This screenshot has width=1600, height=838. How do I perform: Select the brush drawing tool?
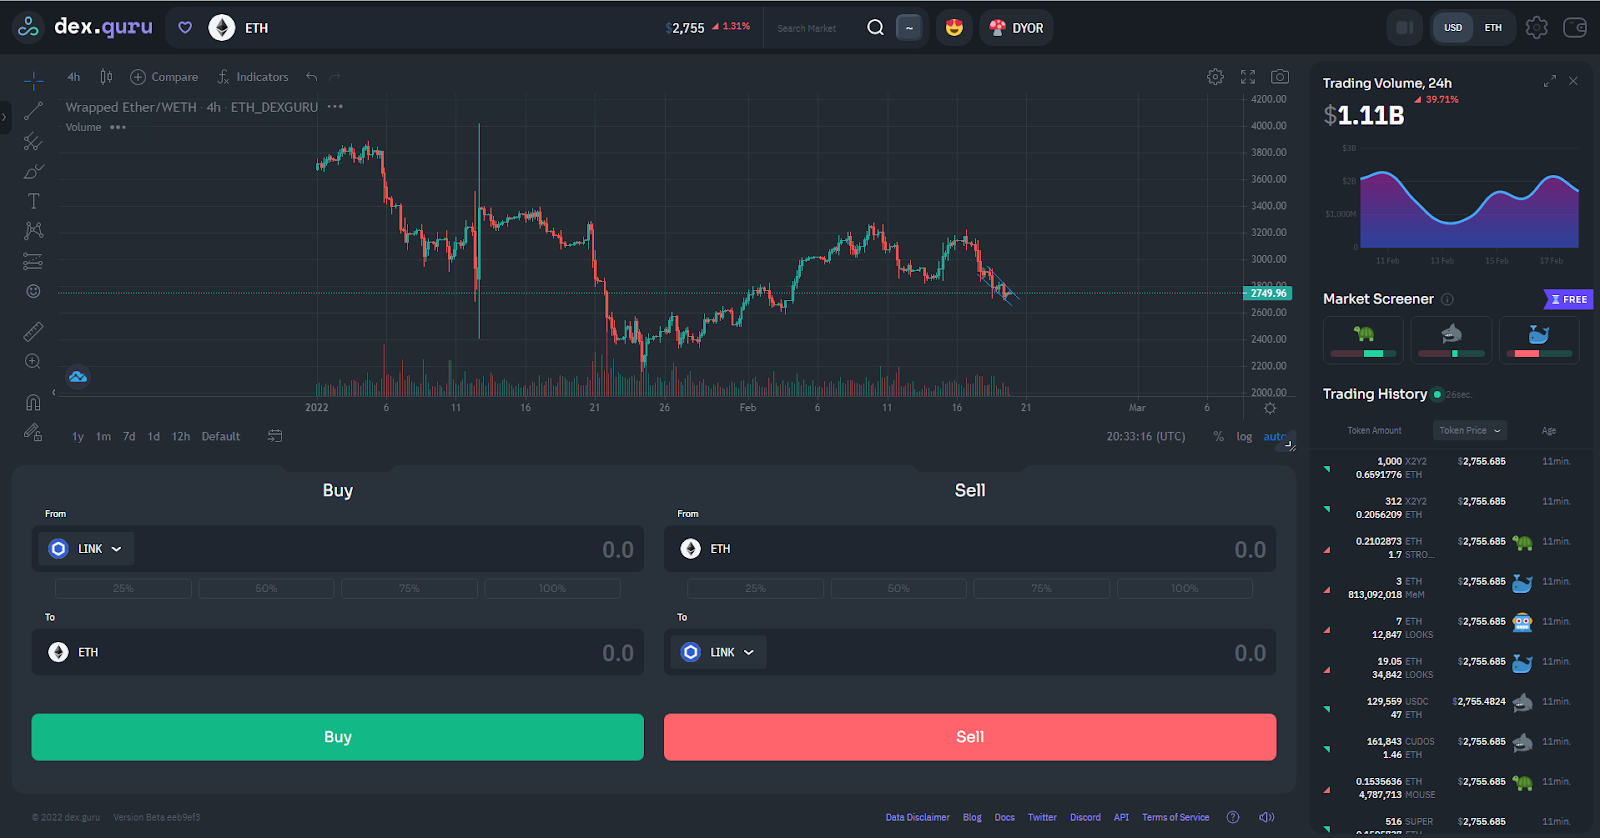click(33, 171)
